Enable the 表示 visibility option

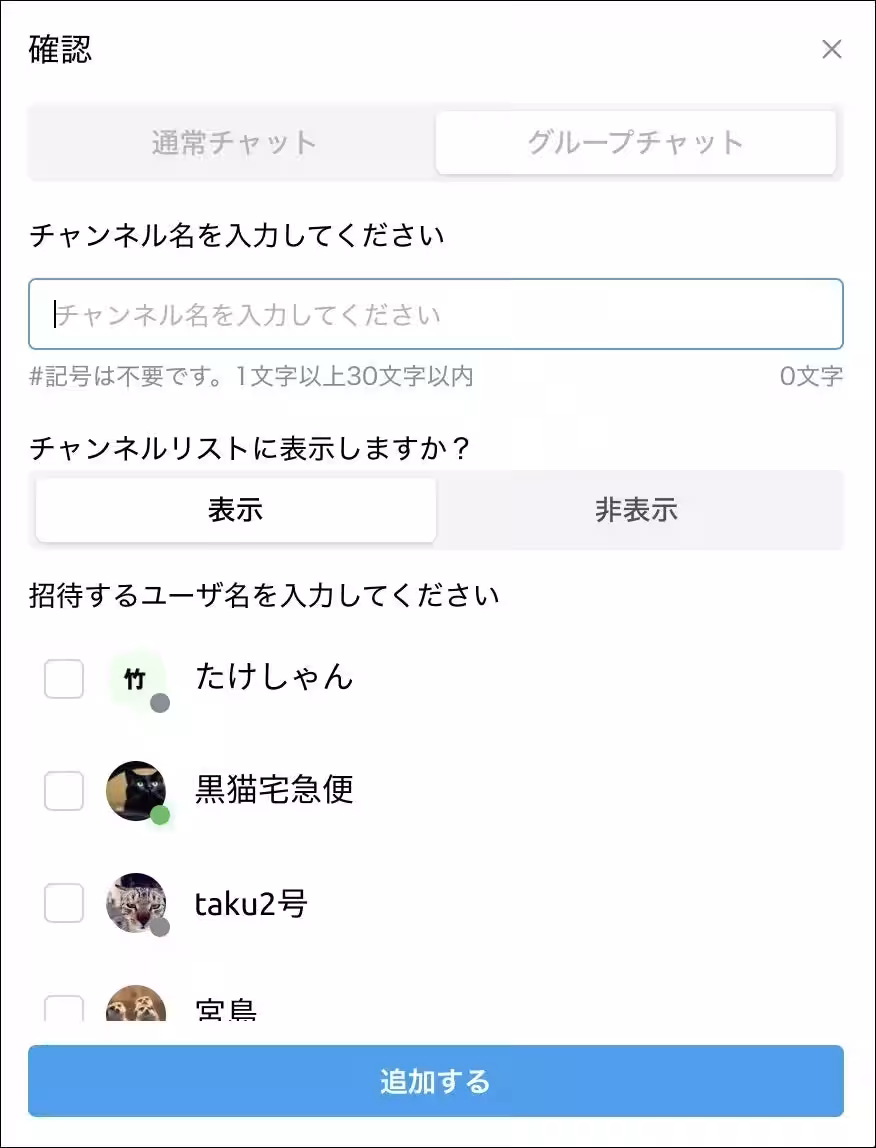coord(236,510)
